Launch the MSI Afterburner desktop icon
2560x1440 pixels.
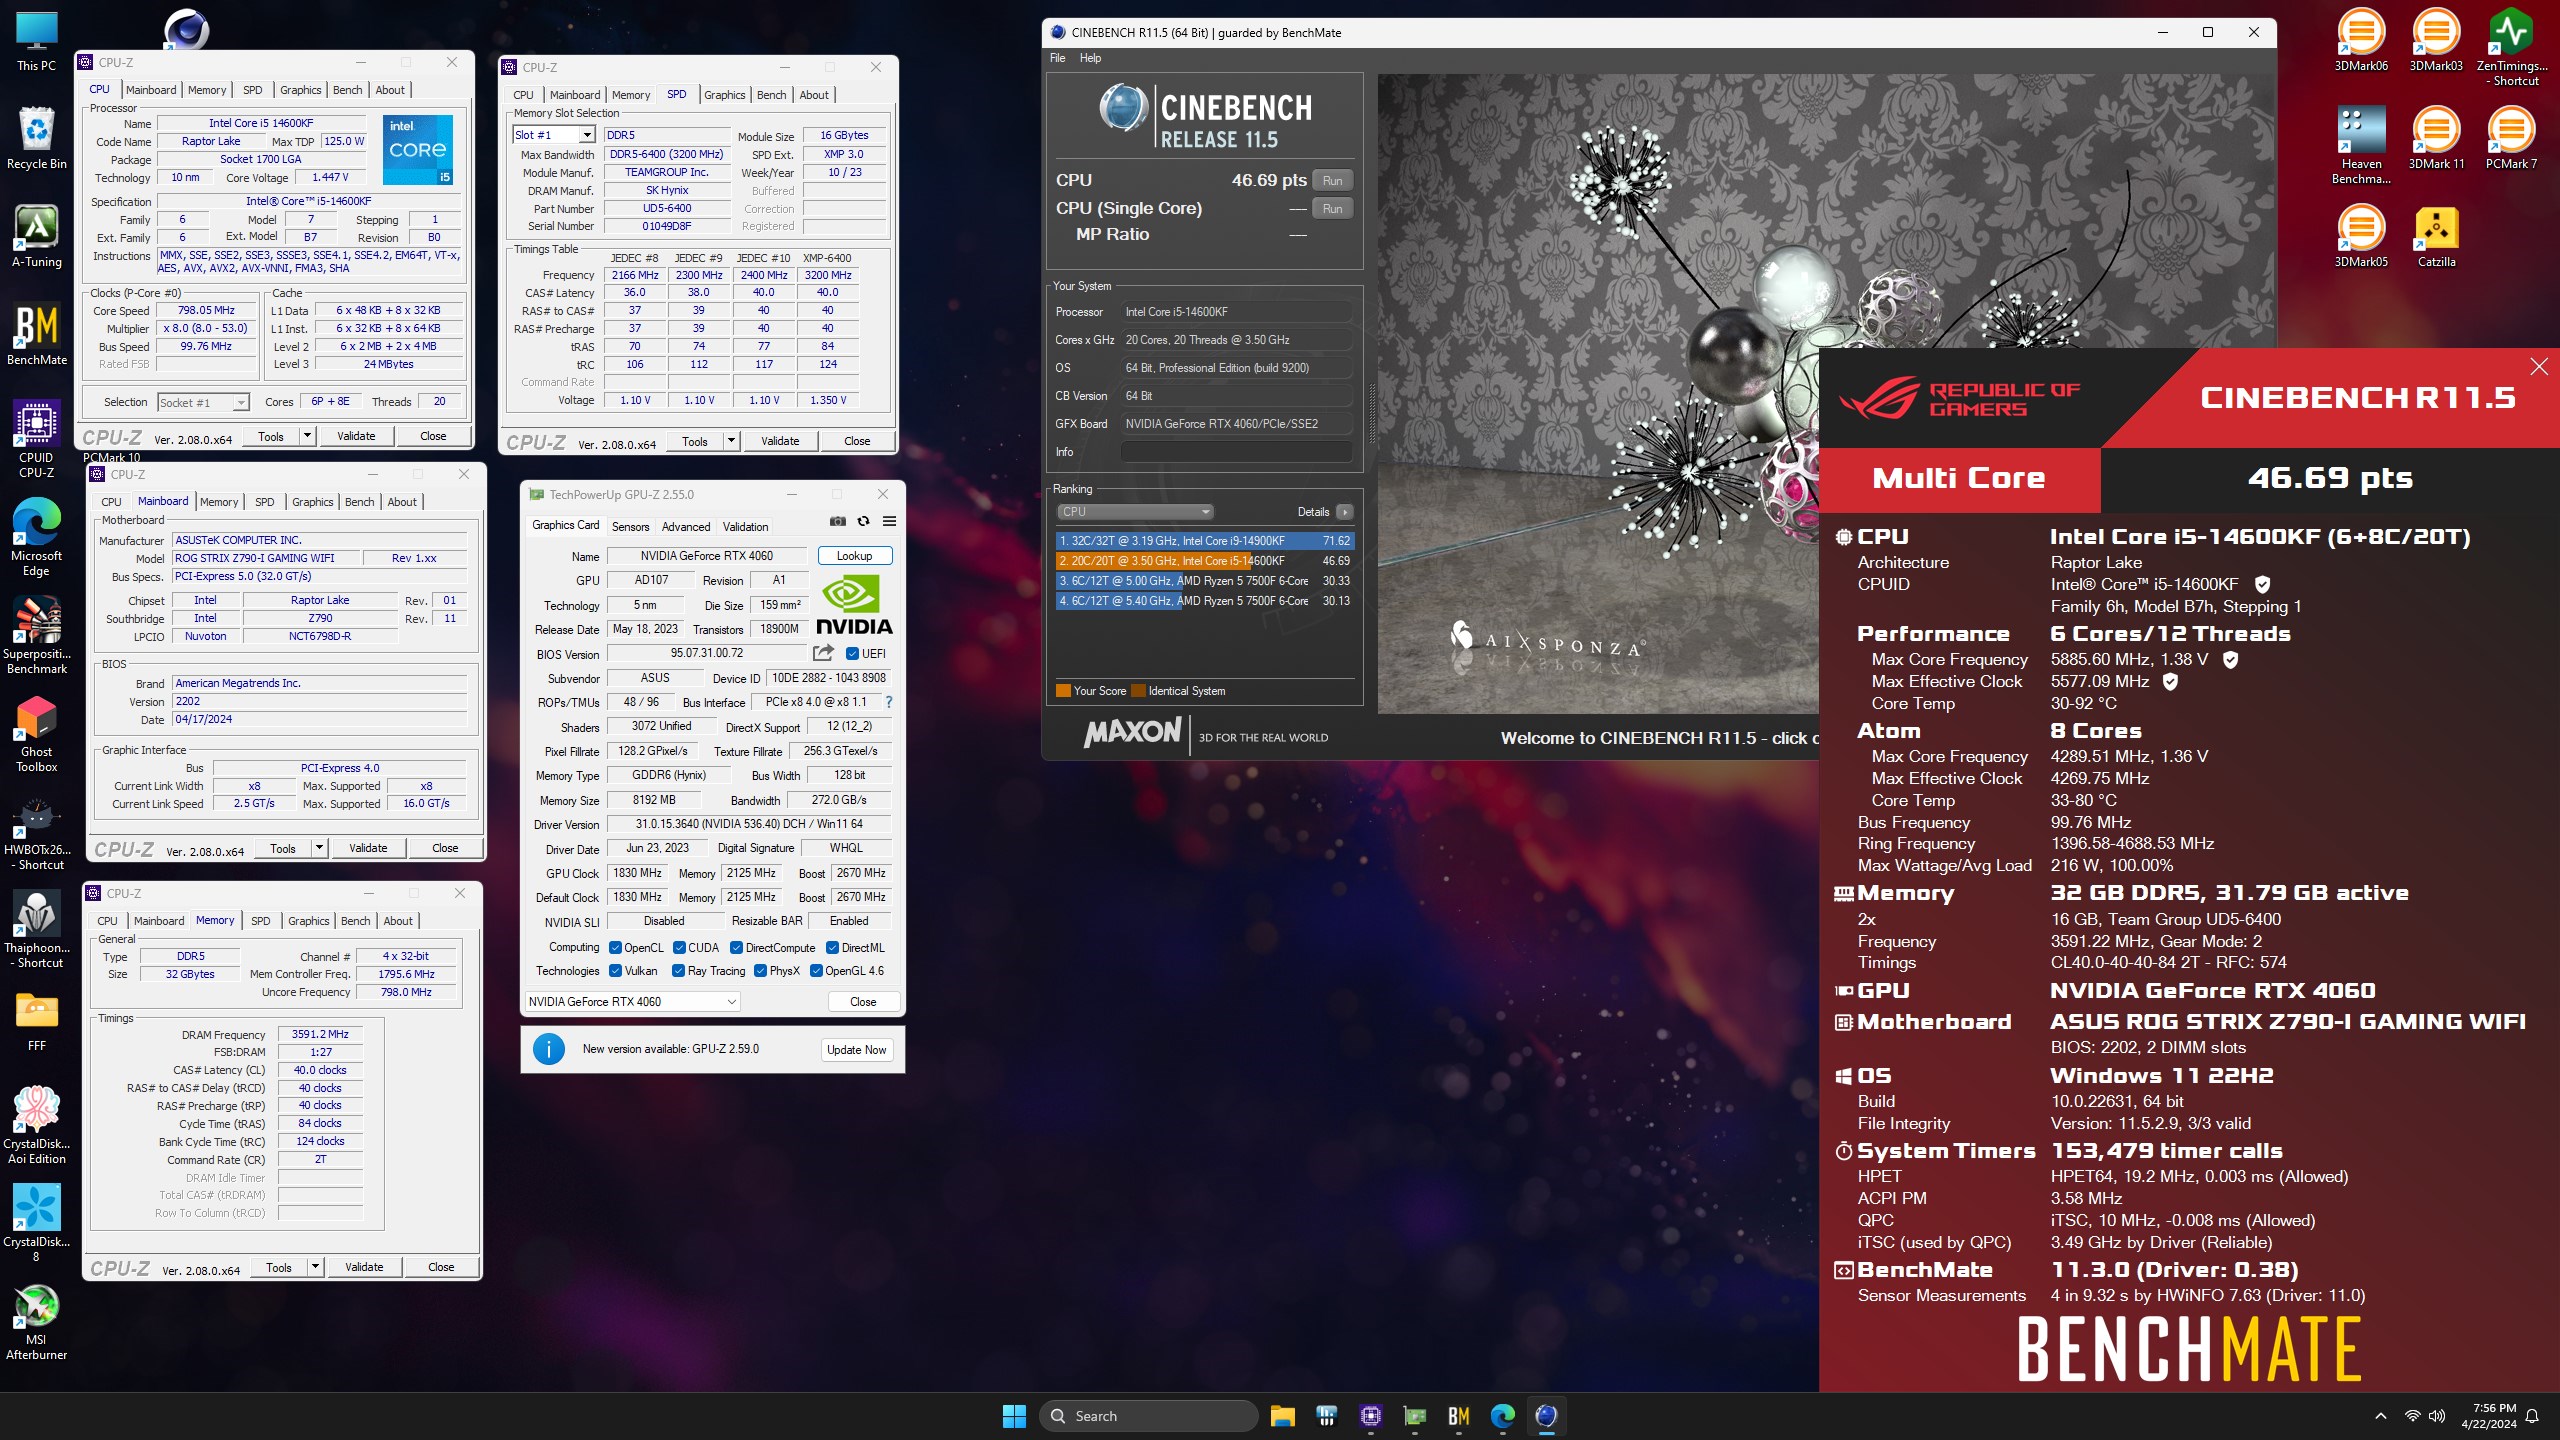coord(37,1320)
